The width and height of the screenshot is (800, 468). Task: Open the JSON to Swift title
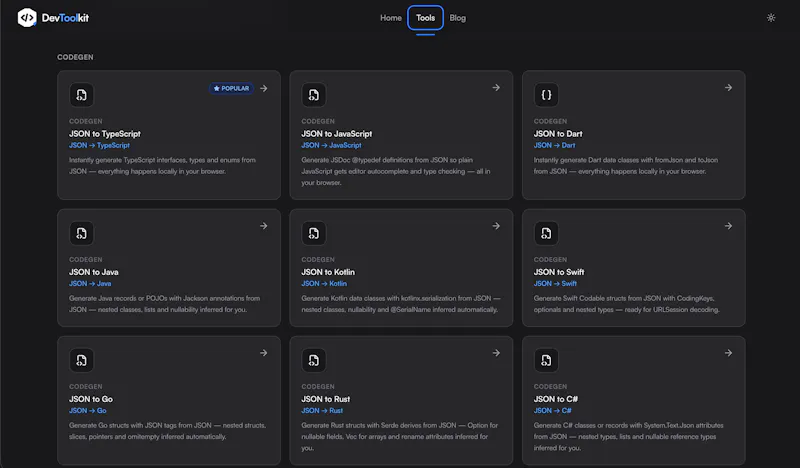(559, 272)
